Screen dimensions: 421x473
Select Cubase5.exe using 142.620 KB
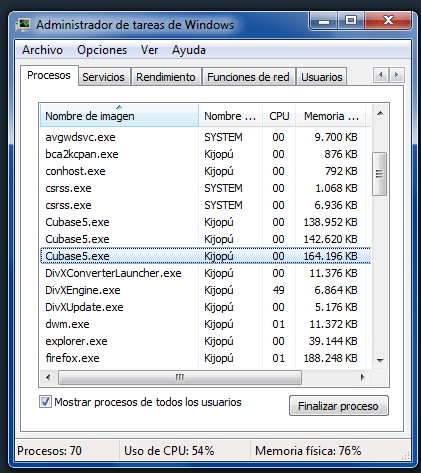(205, 239)
